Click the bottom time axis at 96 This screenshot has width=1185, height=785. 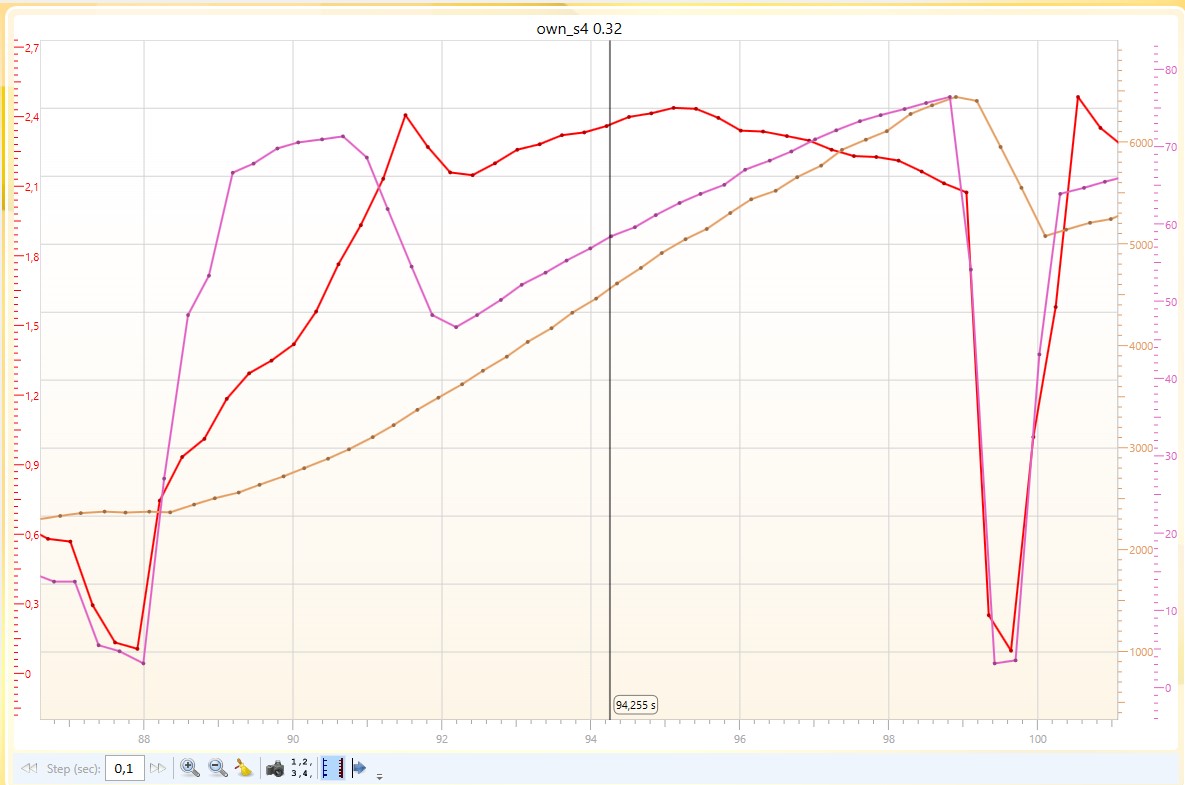739,738
